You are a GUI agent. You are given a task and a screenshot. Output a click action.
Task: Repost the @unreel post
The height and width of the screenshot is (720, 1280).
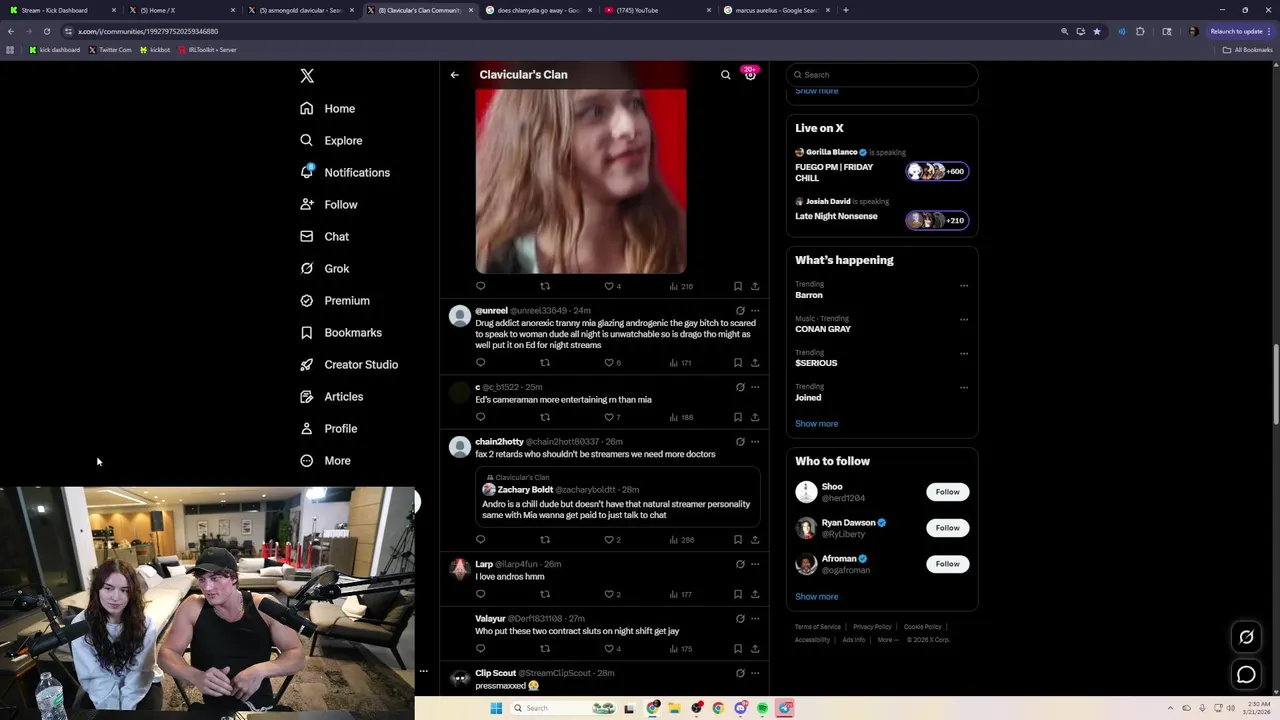tap(545, 363)
